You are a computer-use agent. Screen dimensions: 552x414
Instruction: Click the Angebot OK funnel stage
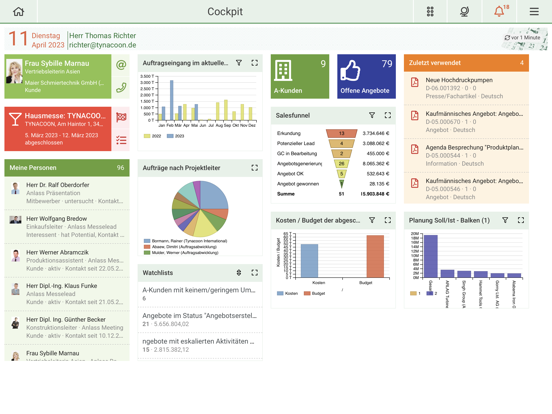341,174
